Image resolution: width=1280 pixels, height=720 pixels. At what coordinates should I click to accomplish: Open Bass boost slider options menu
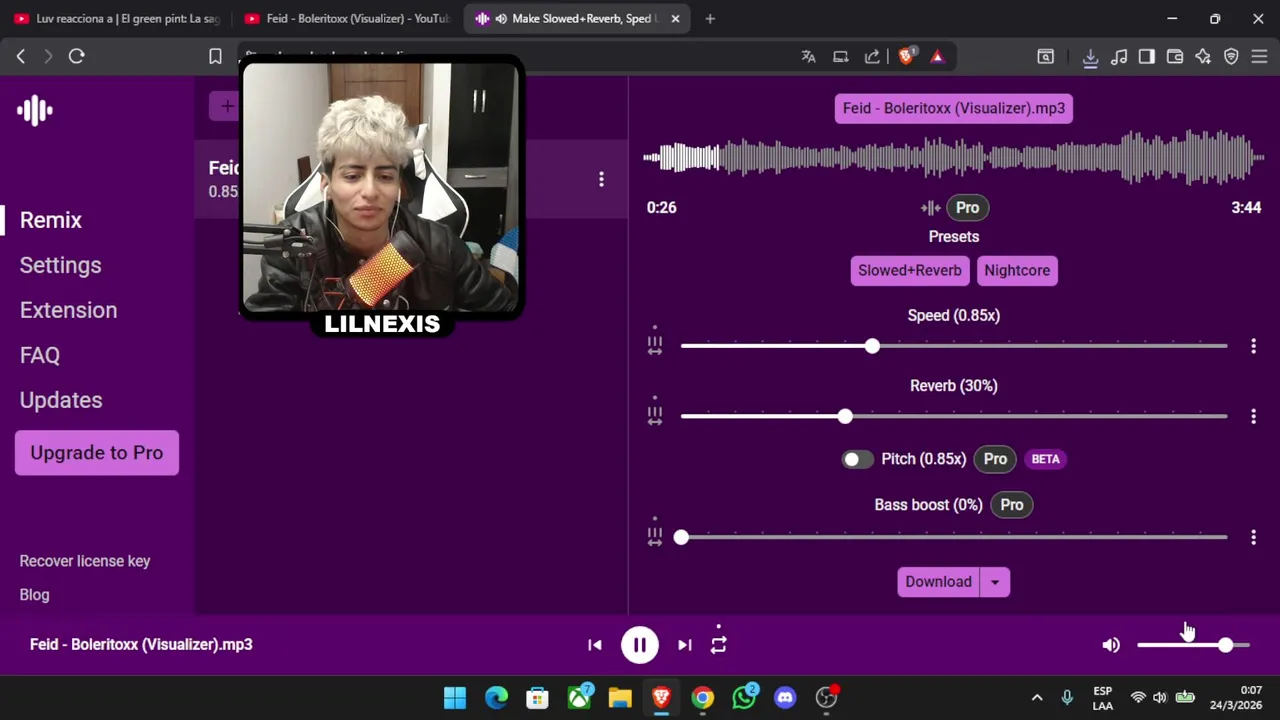1253,537
